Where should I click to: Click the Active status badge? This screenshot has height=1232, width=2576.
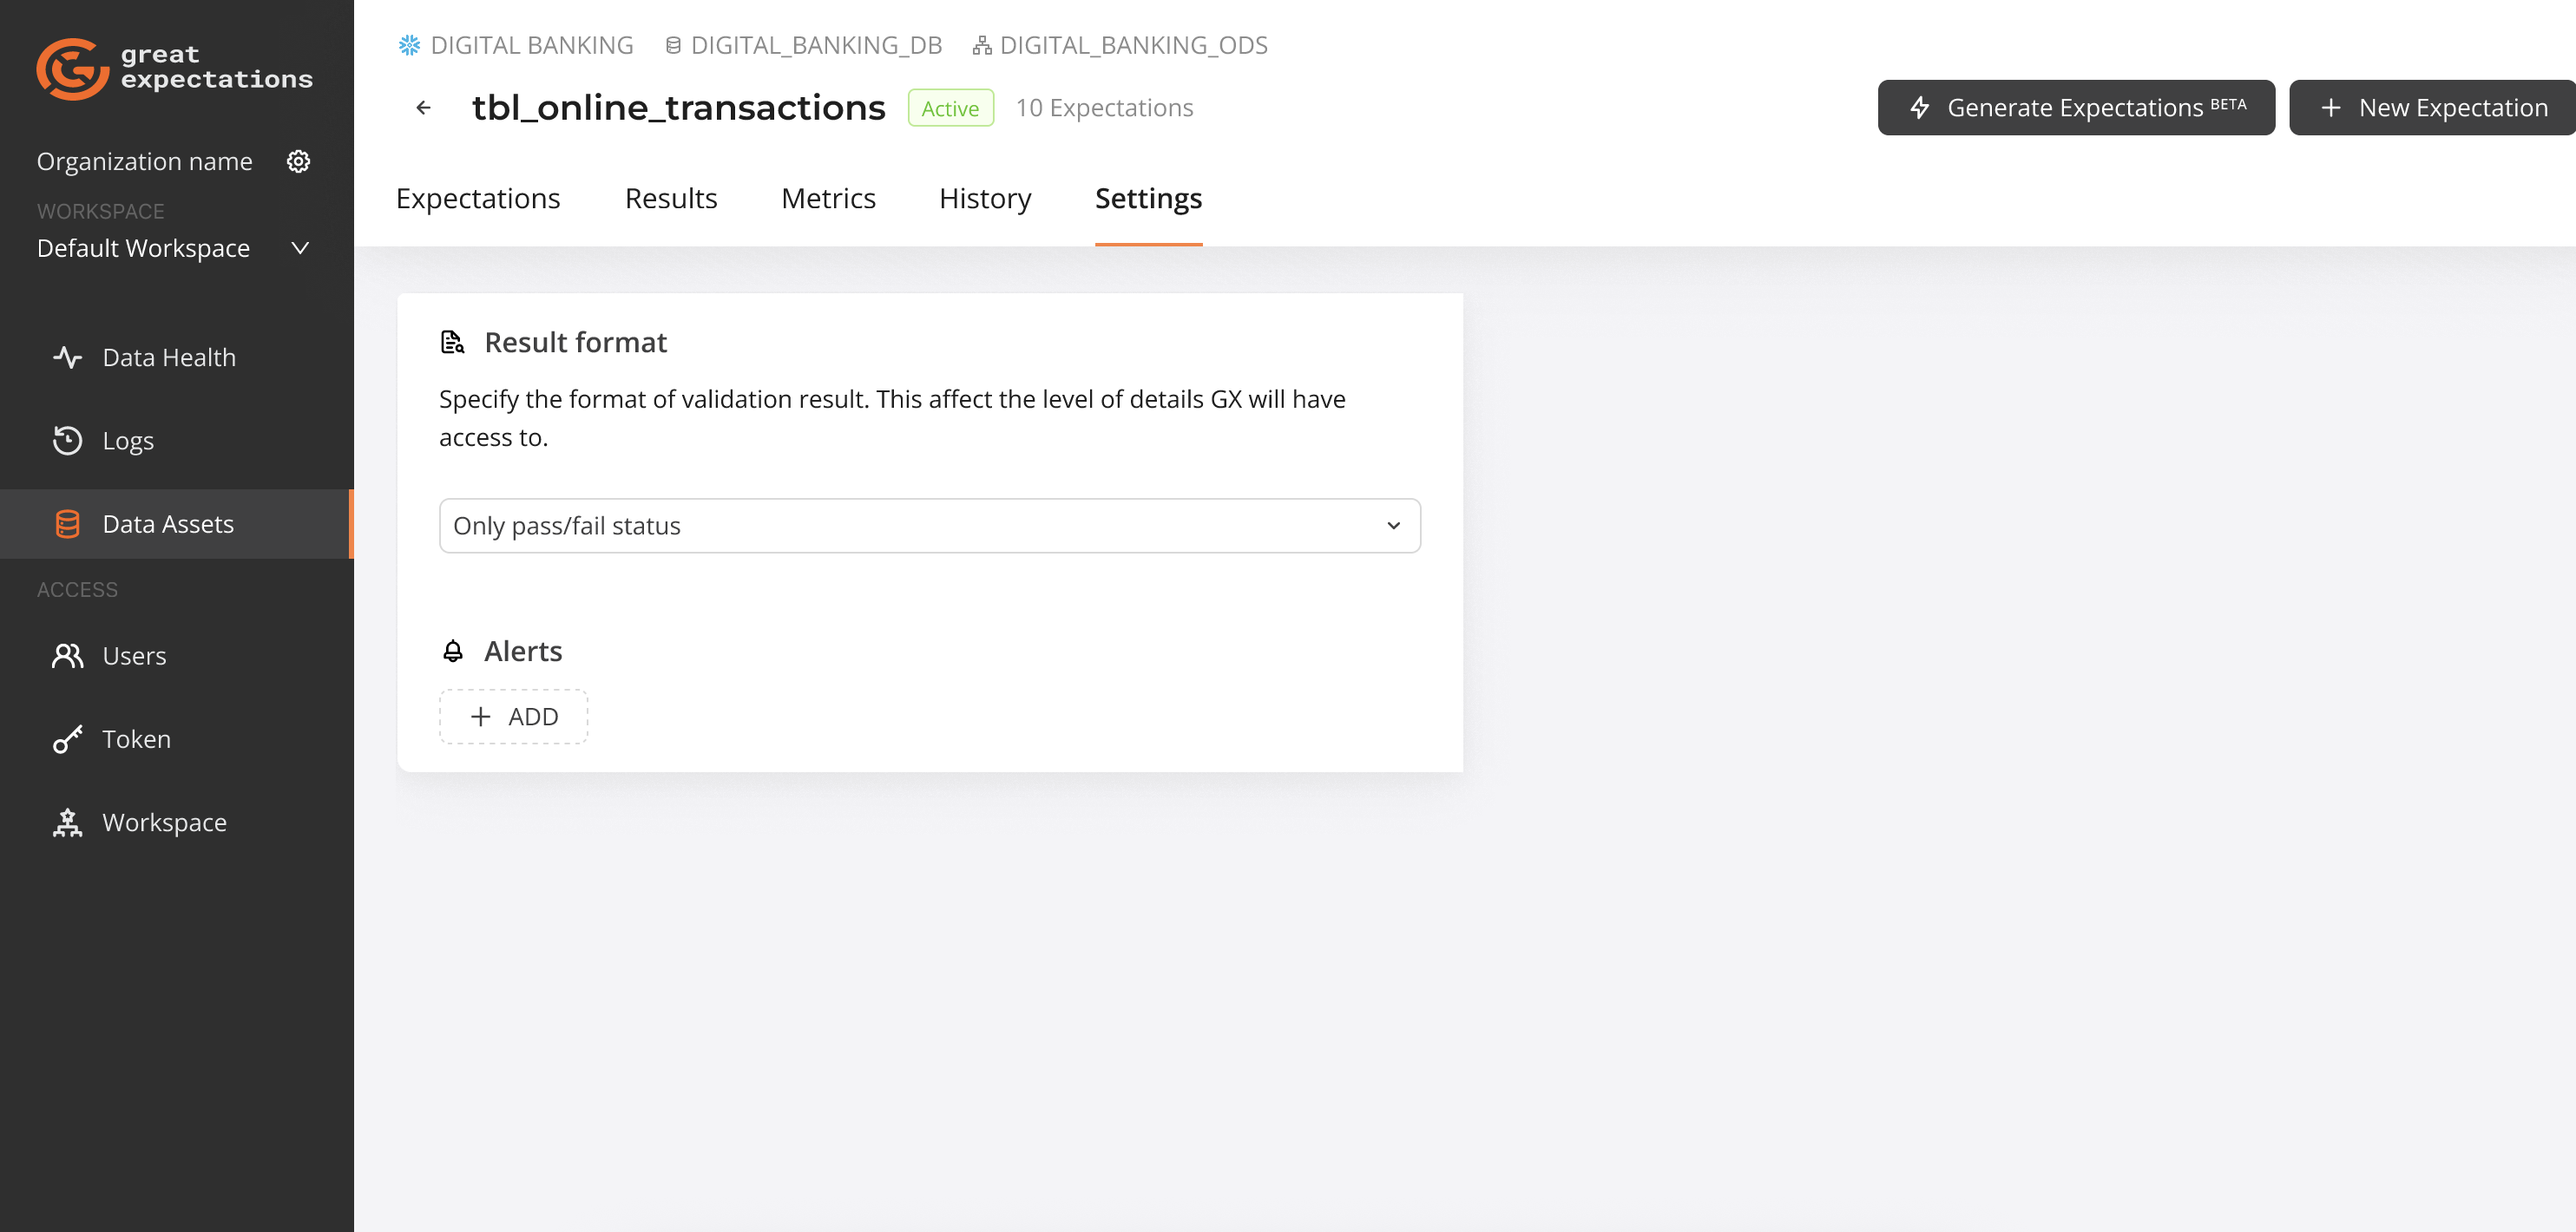point(950,107)
